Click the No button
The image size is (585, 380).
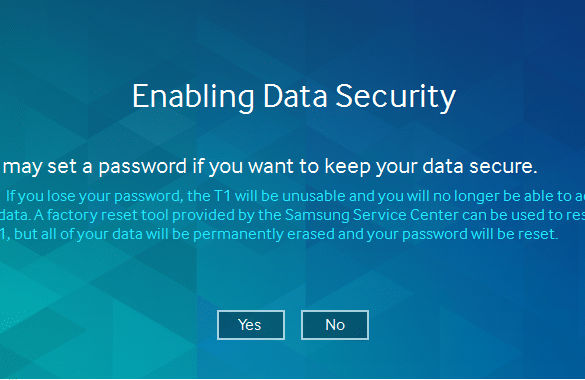(x=335, y=325)
